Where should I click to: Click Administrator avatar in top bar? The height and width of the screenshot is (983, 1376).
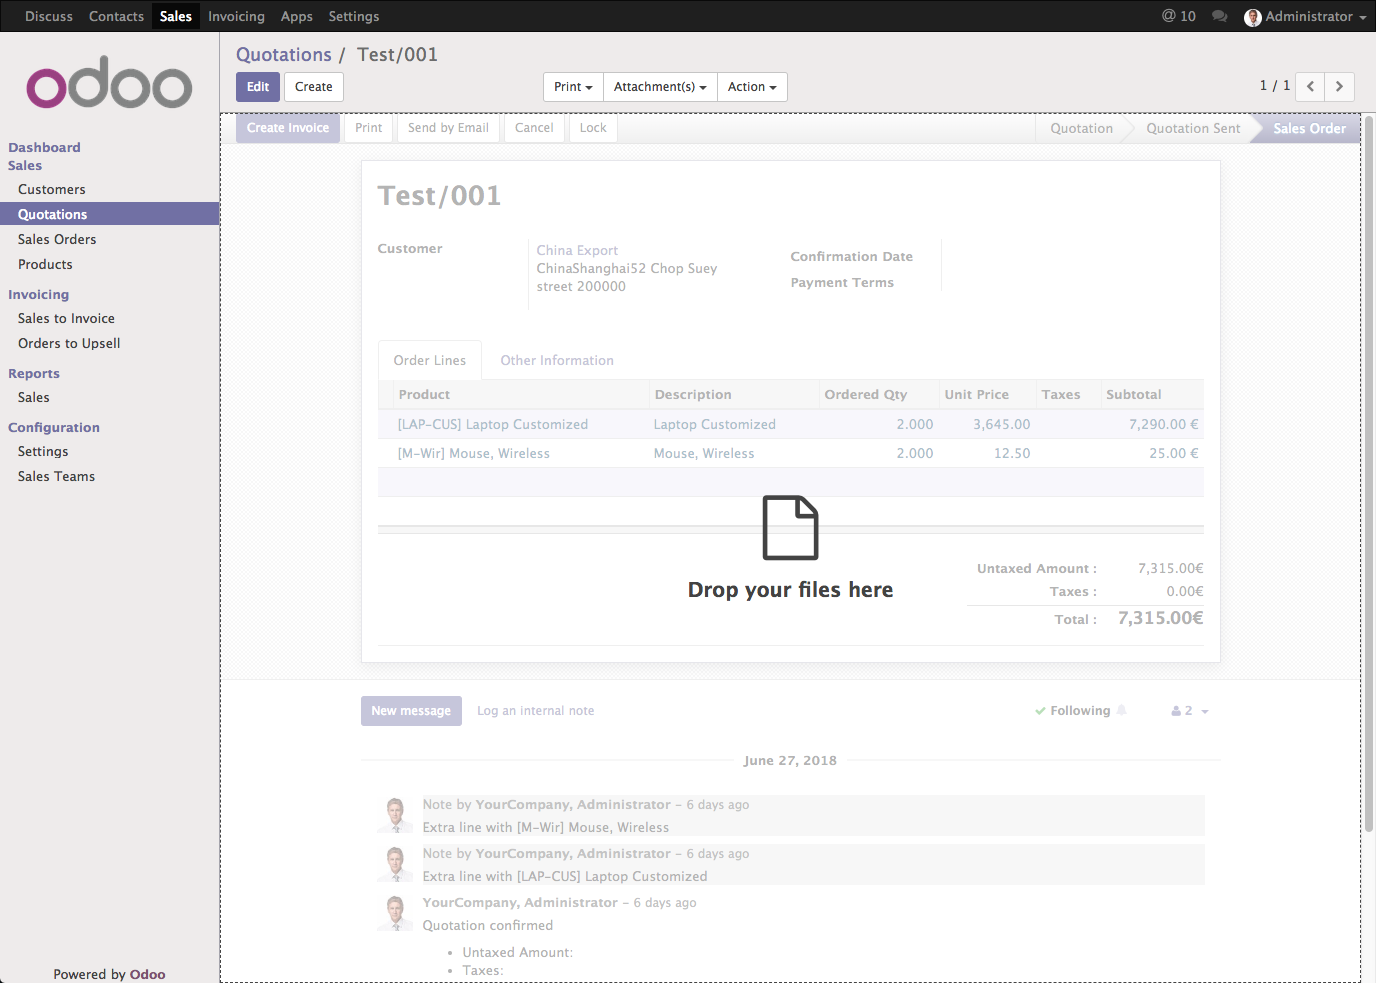(x=1252, y=17)
